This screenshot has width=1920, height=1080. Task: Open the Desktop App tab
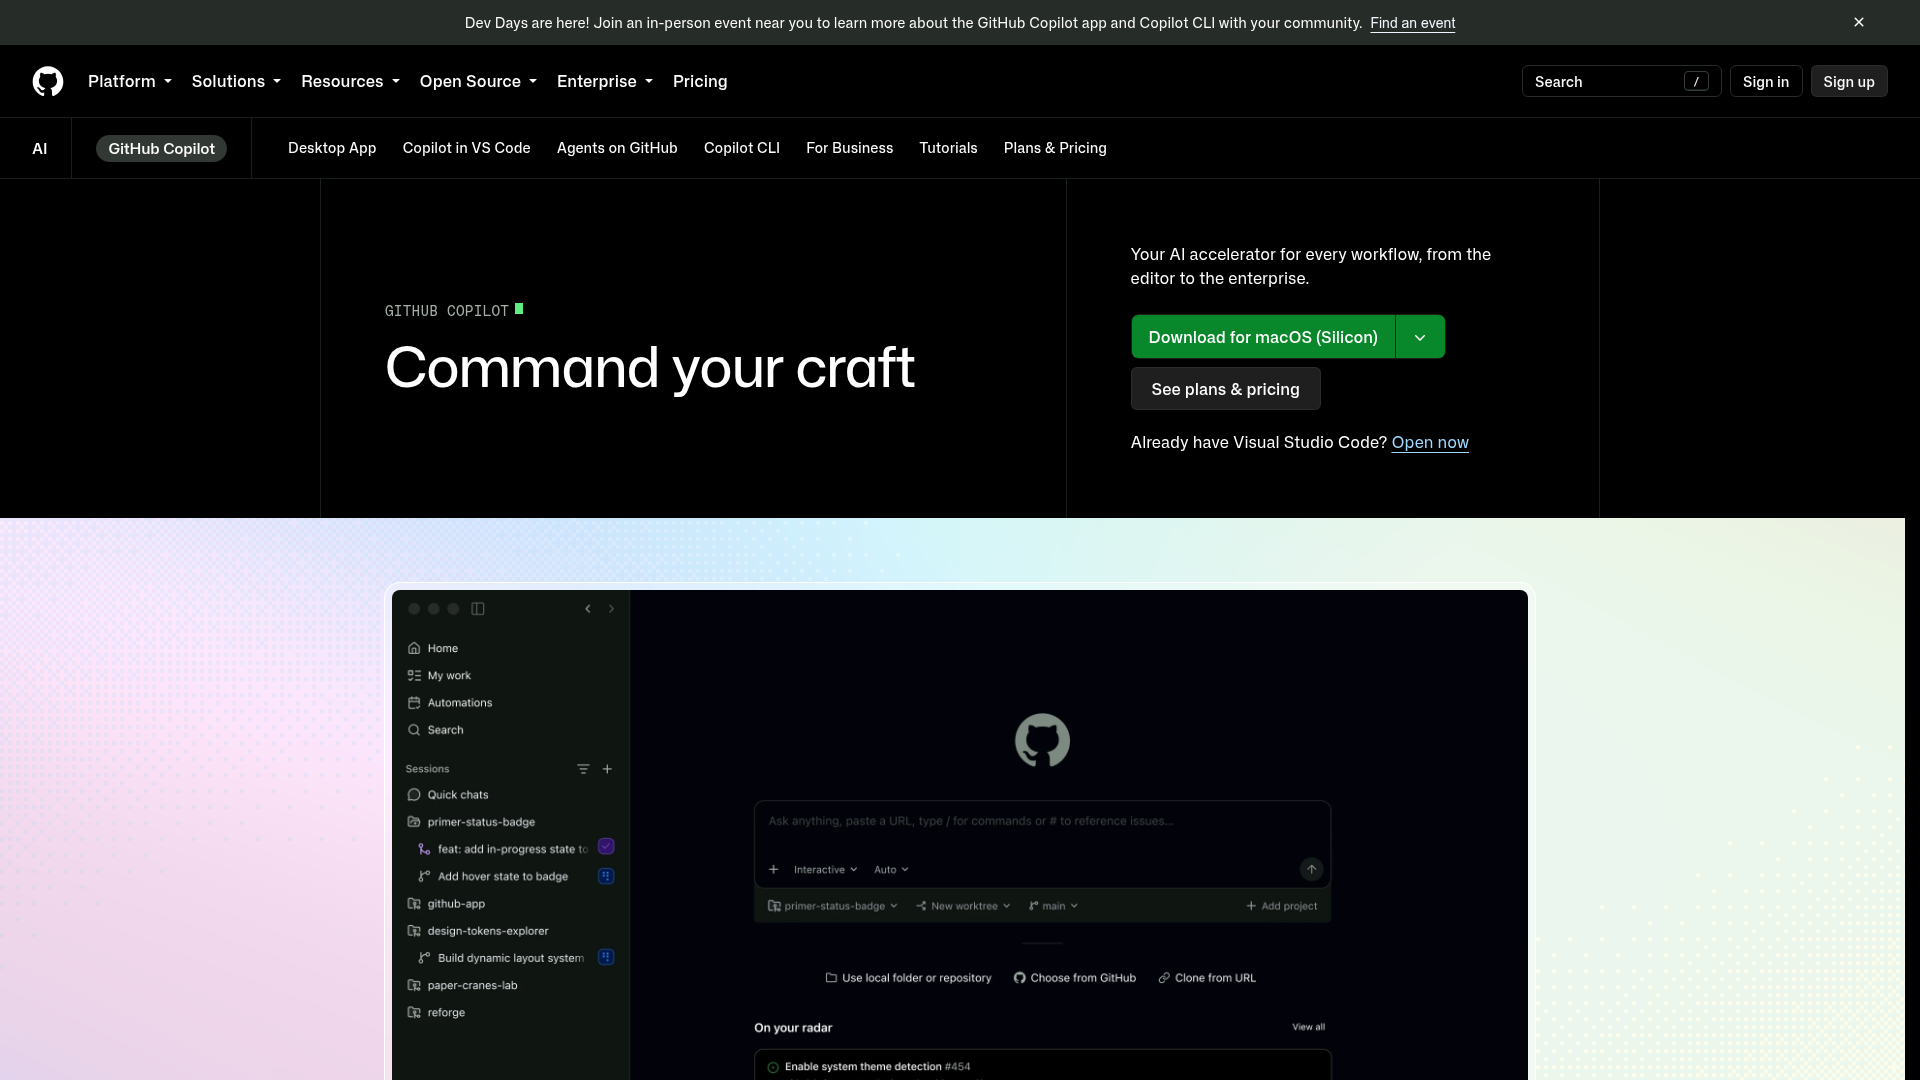[332, 148]
